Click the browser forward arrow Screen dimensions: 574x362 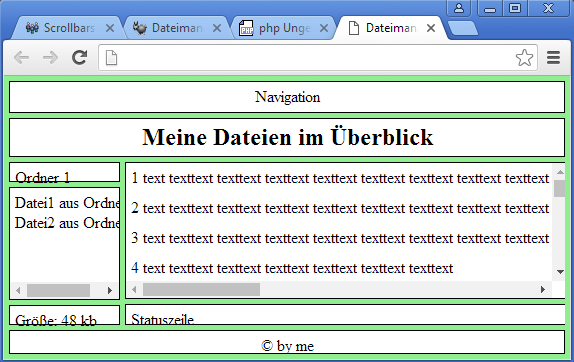[x=50, y=57]
